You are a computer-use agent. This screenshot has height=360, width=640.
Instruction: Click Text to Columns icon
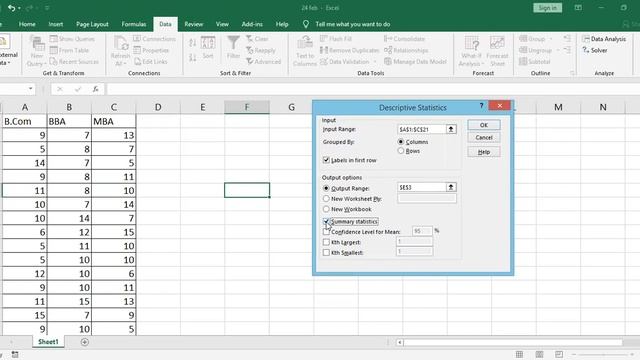click(x=305, y=51)
